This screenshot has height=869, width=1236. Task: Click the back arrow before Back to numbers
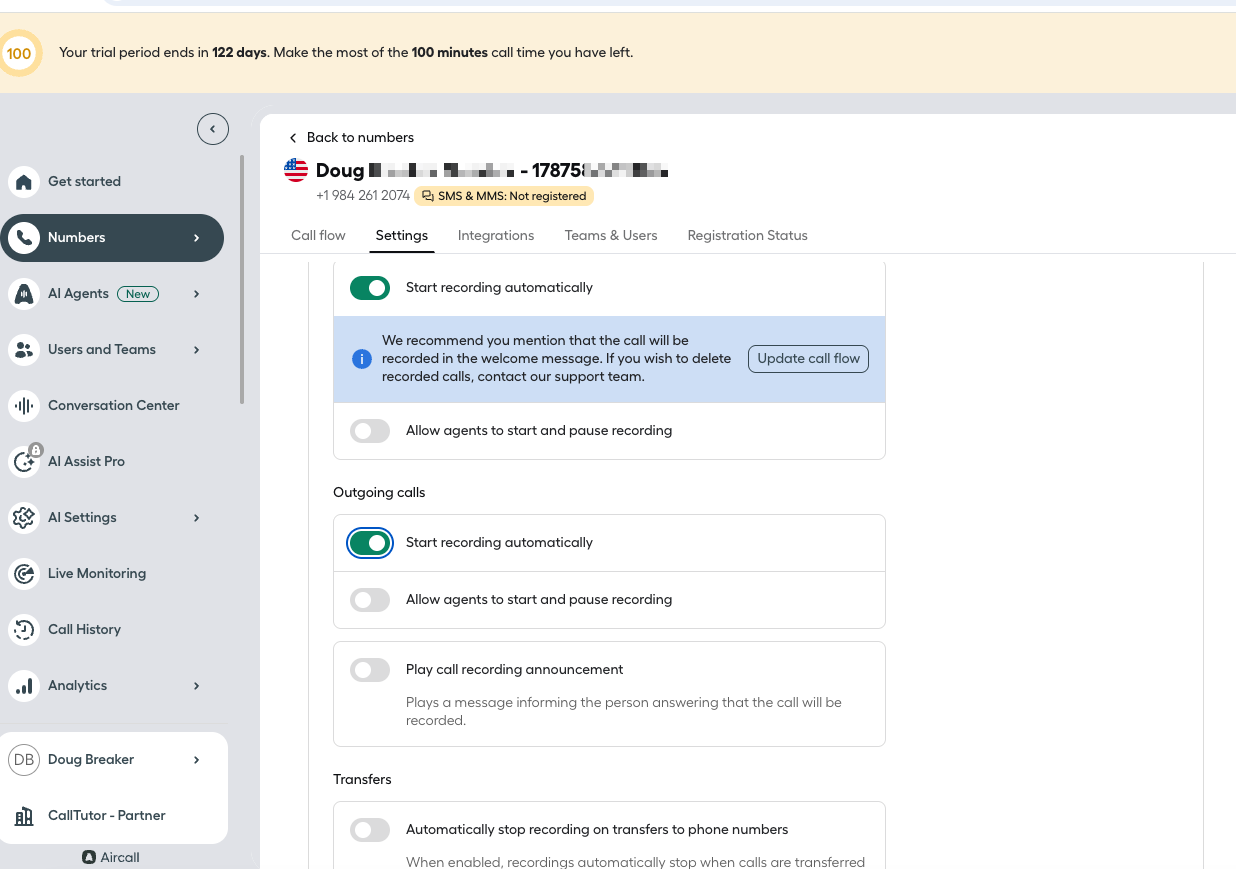point(293,138)
